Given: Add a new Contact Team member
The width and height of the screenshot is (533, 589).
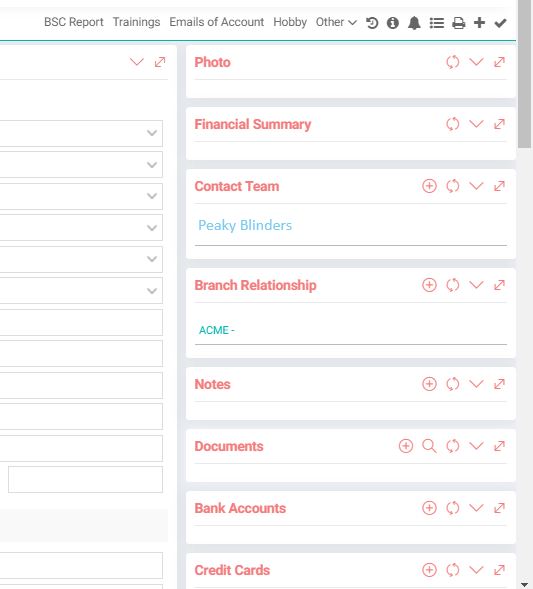Looking at the screenshot, I should 429,186.
